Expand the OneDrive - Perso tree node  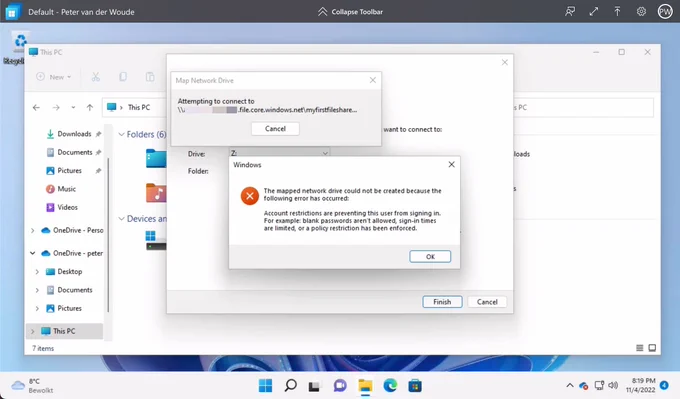point(33,230)
